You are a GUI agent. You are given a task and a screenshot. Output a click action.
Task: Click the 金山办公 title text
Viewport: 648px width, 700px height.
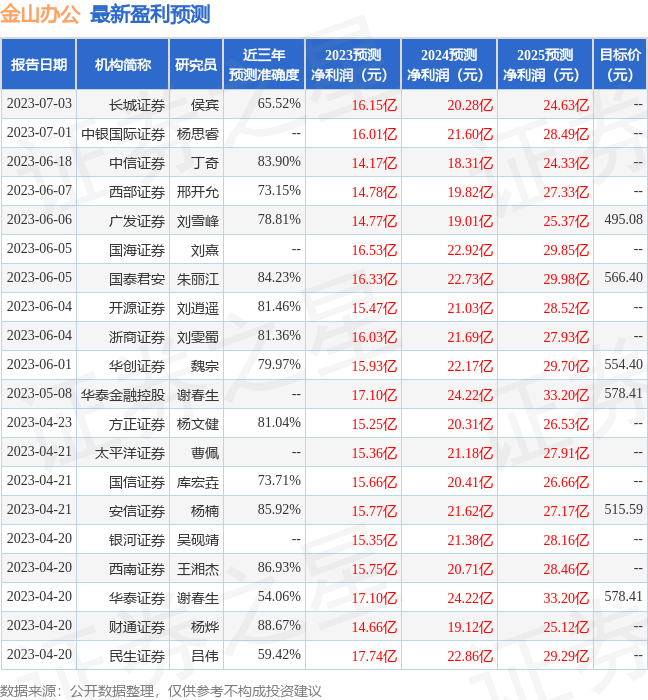40,14
